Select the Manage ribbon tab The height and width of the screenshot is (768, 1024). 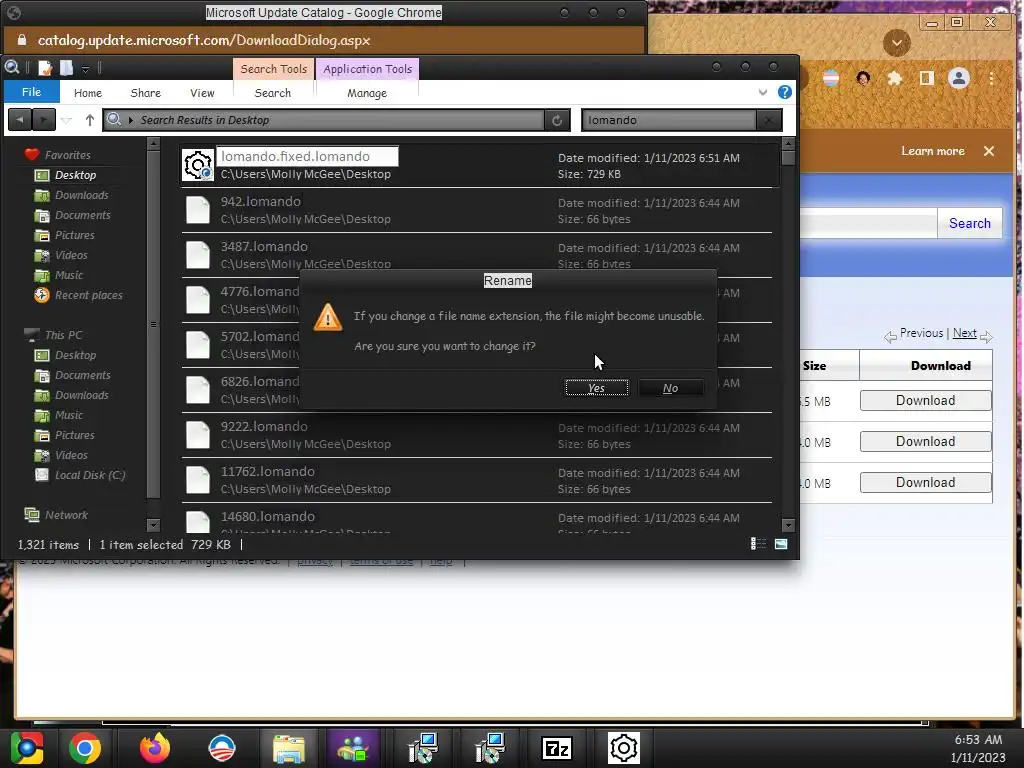pos(366,93)
